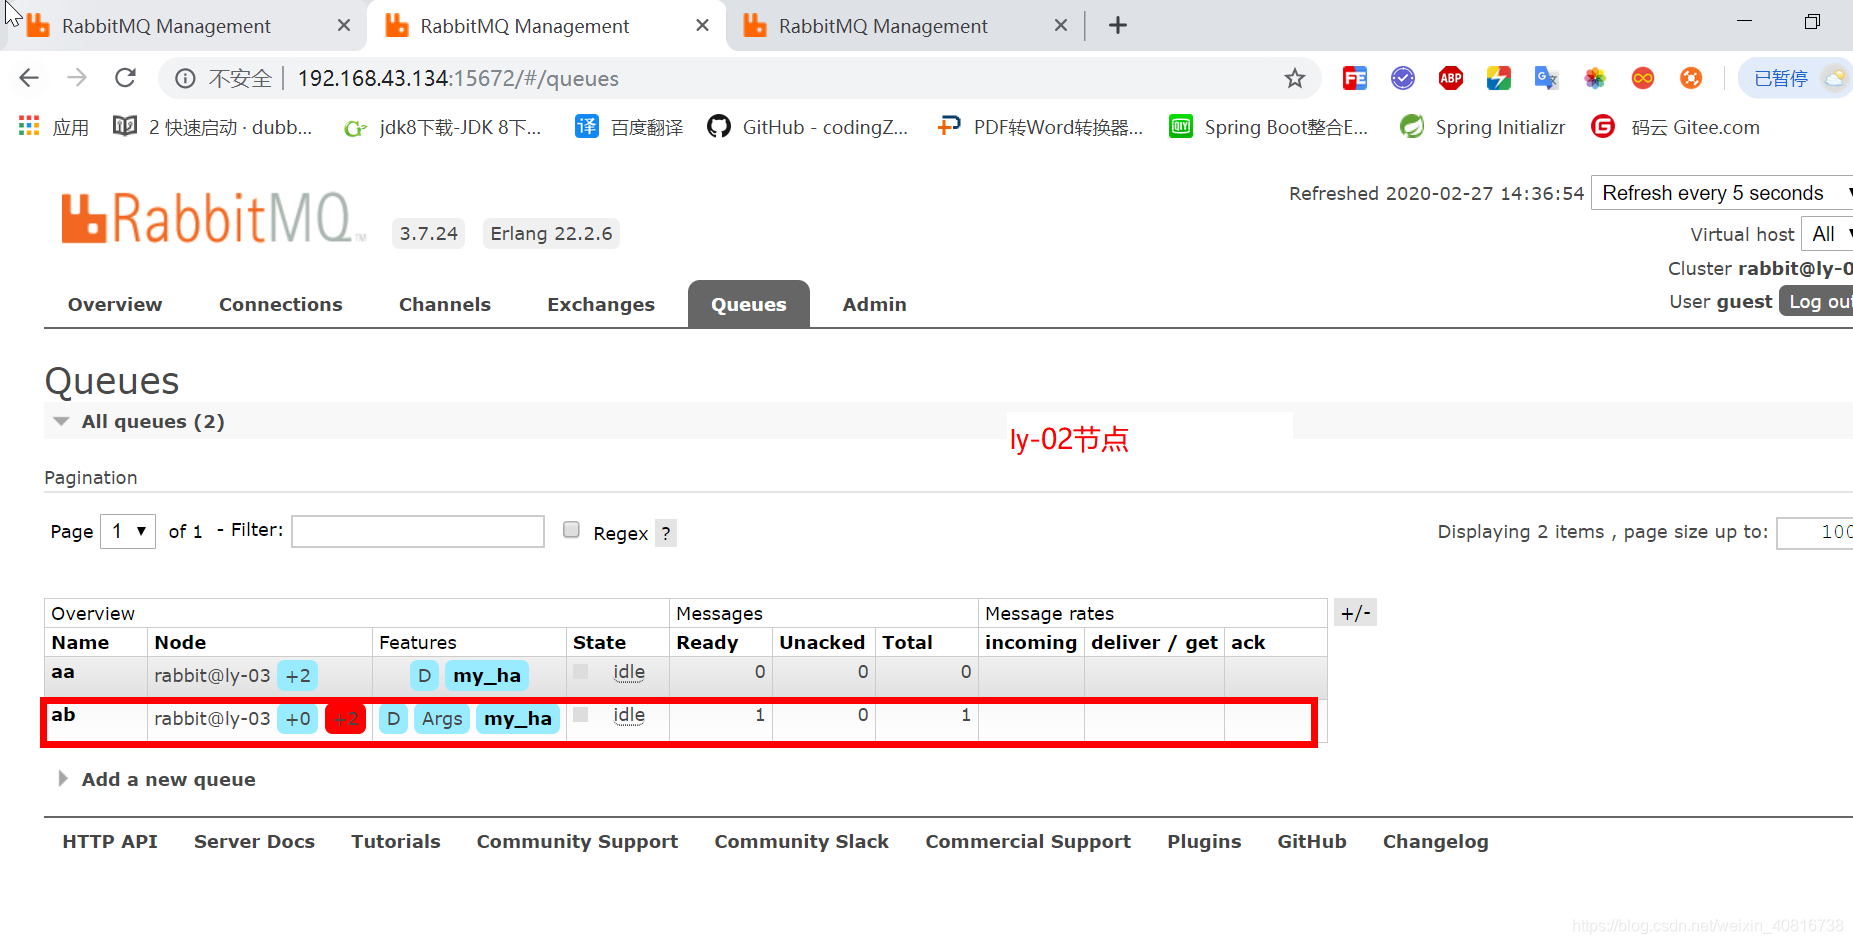Sort queues by Total messages
Viewport: 1853px width, 944px height.
point(907,642)
